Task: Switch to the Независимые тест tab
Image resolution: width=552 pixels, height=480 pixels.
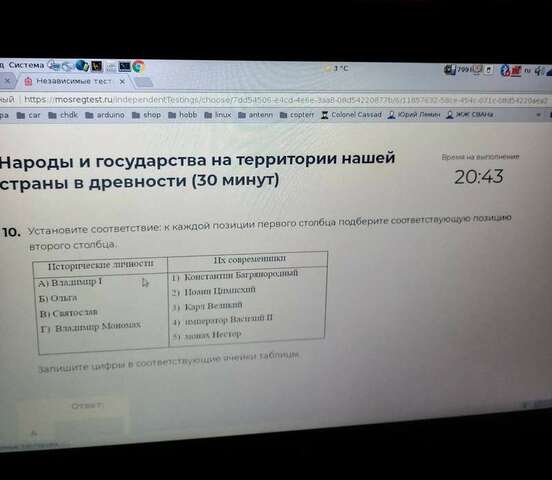Action: [x=74, y=81]
